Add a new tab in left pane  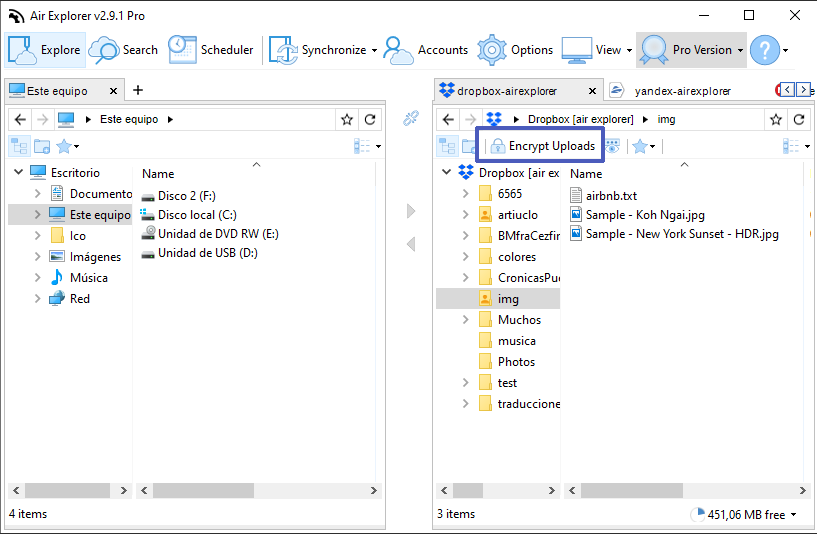click(138, 90)
